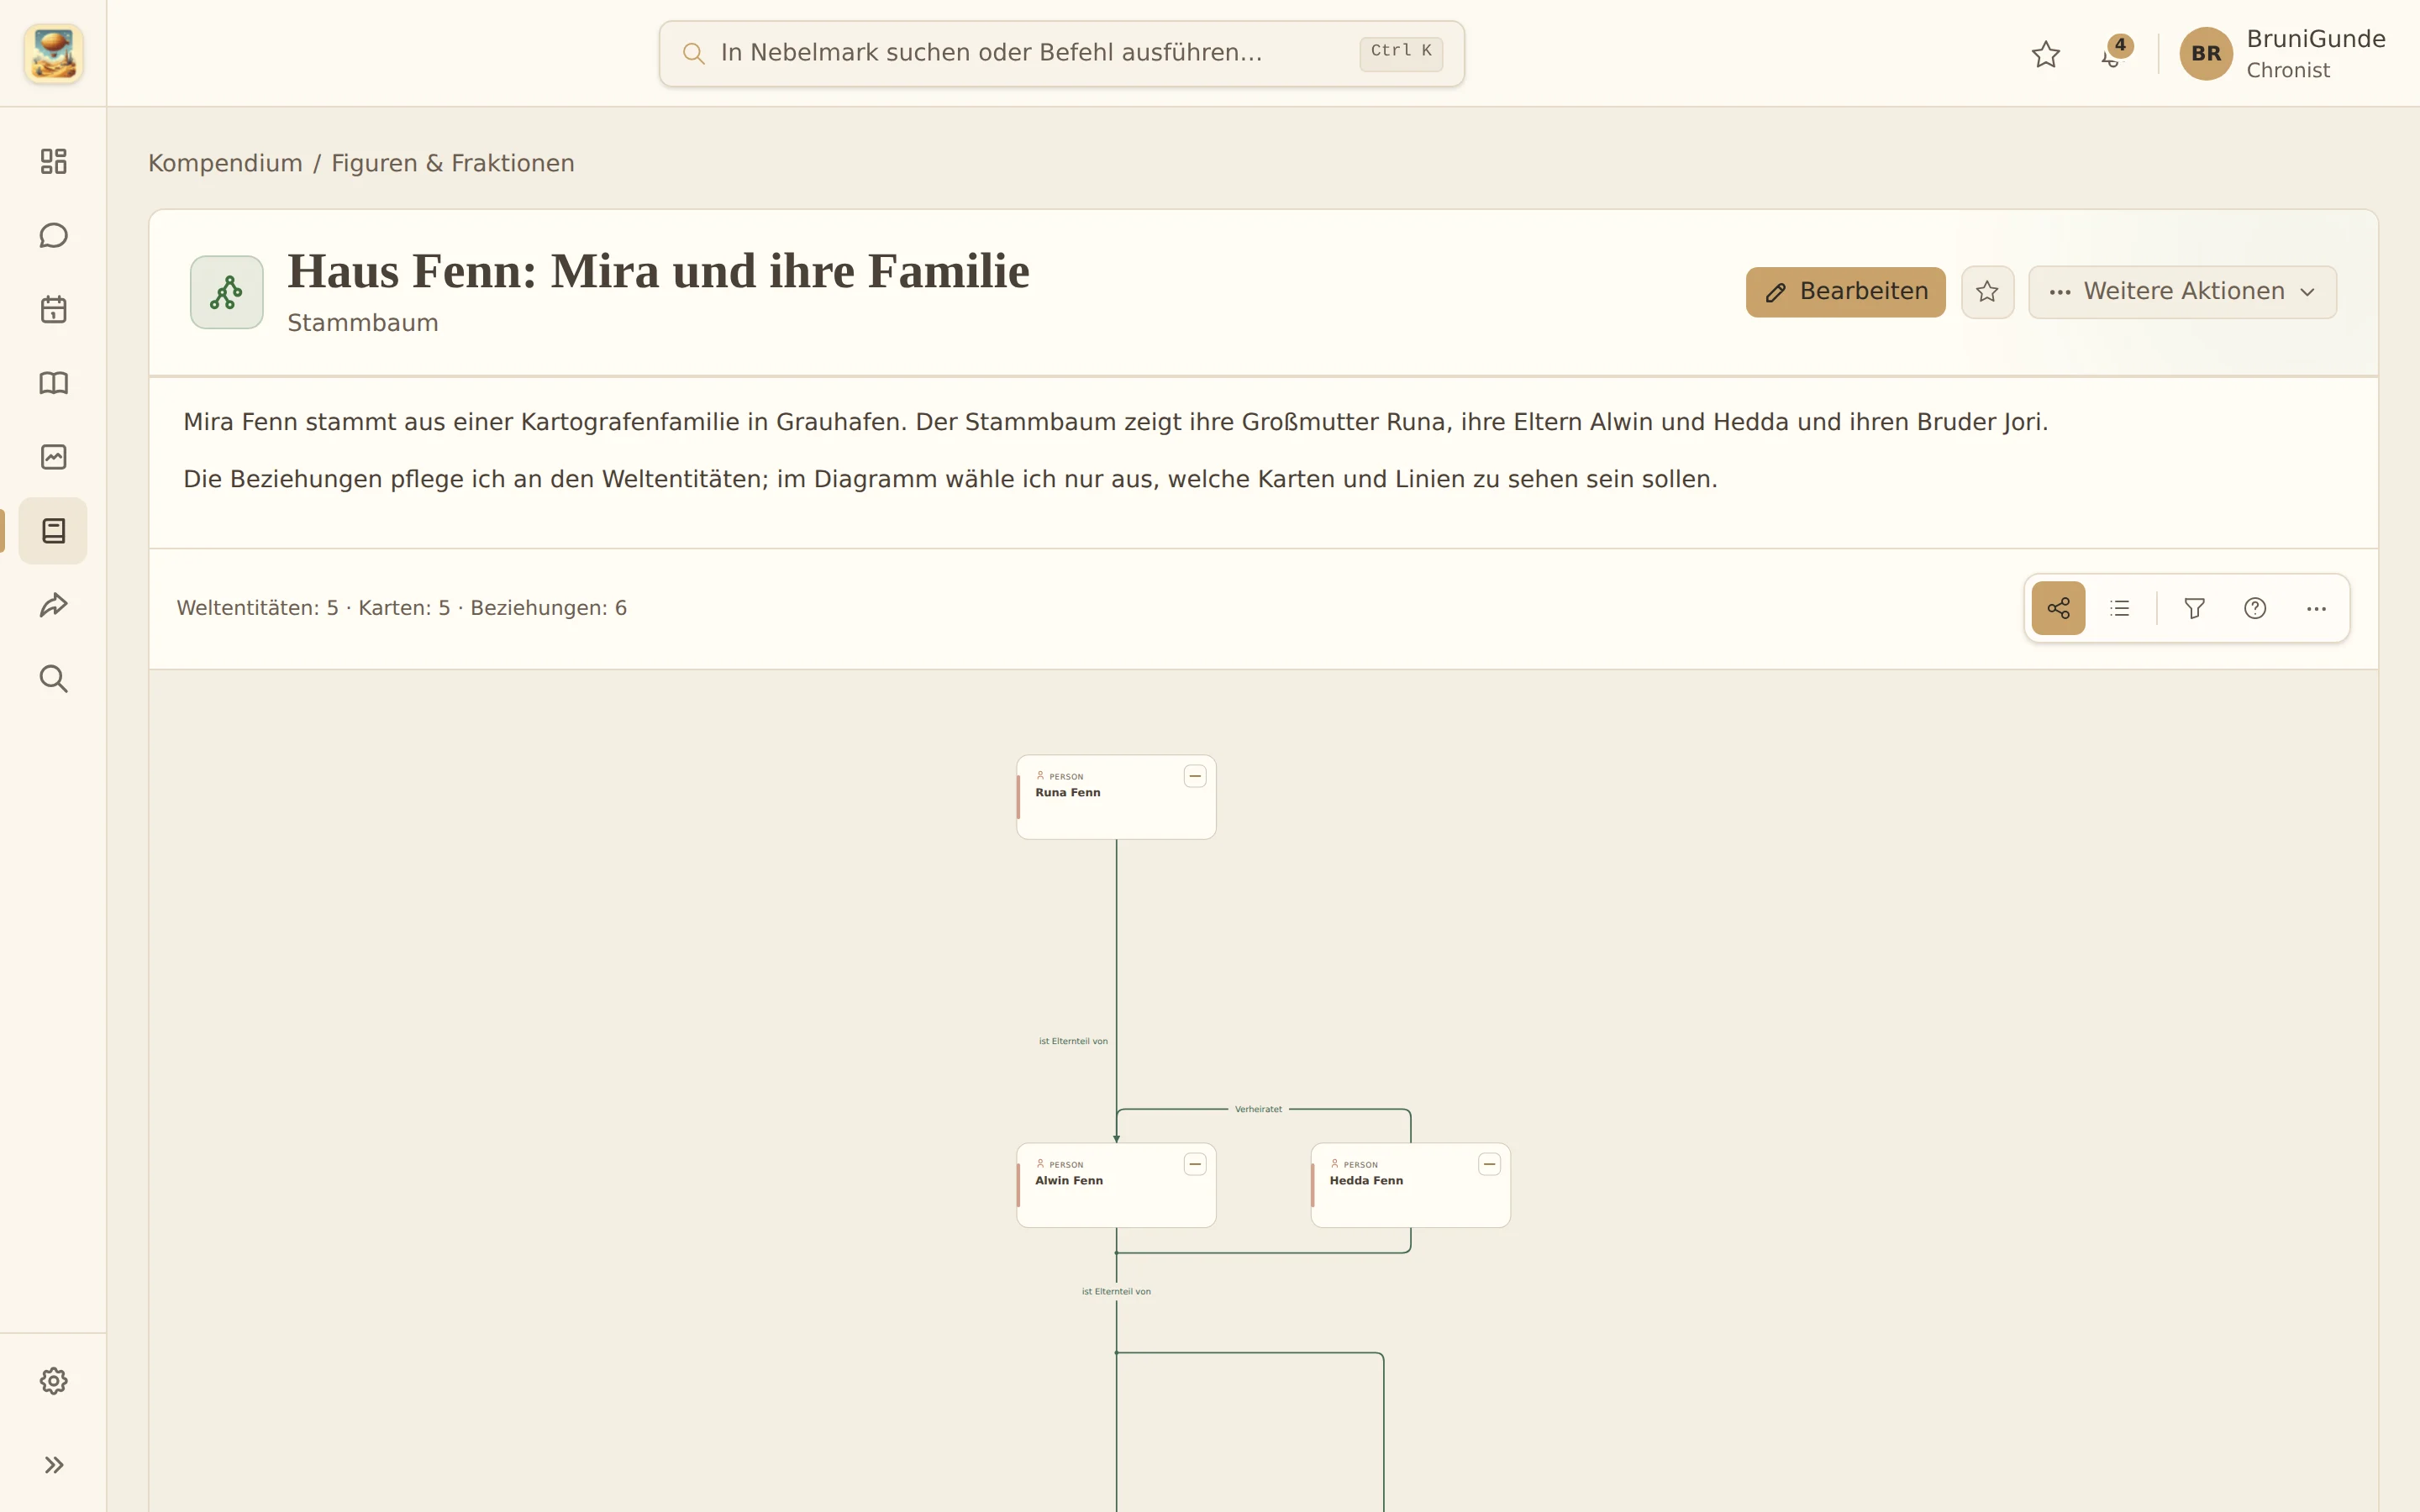The image size is (2420, 1512).
Task: Click 'ist Elternteil von' label below Runa
Action: click(1073, 1041)
